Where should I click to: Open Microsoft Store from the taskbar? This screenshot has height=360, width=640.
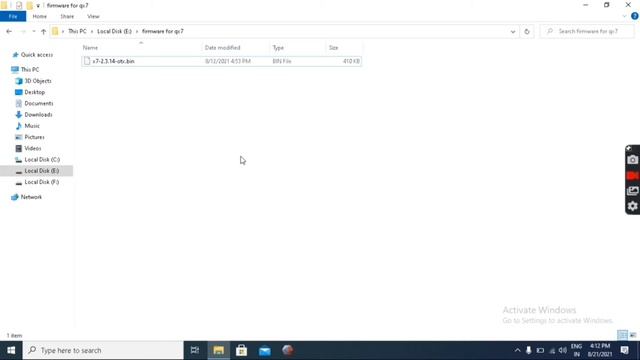click(242, 350)
